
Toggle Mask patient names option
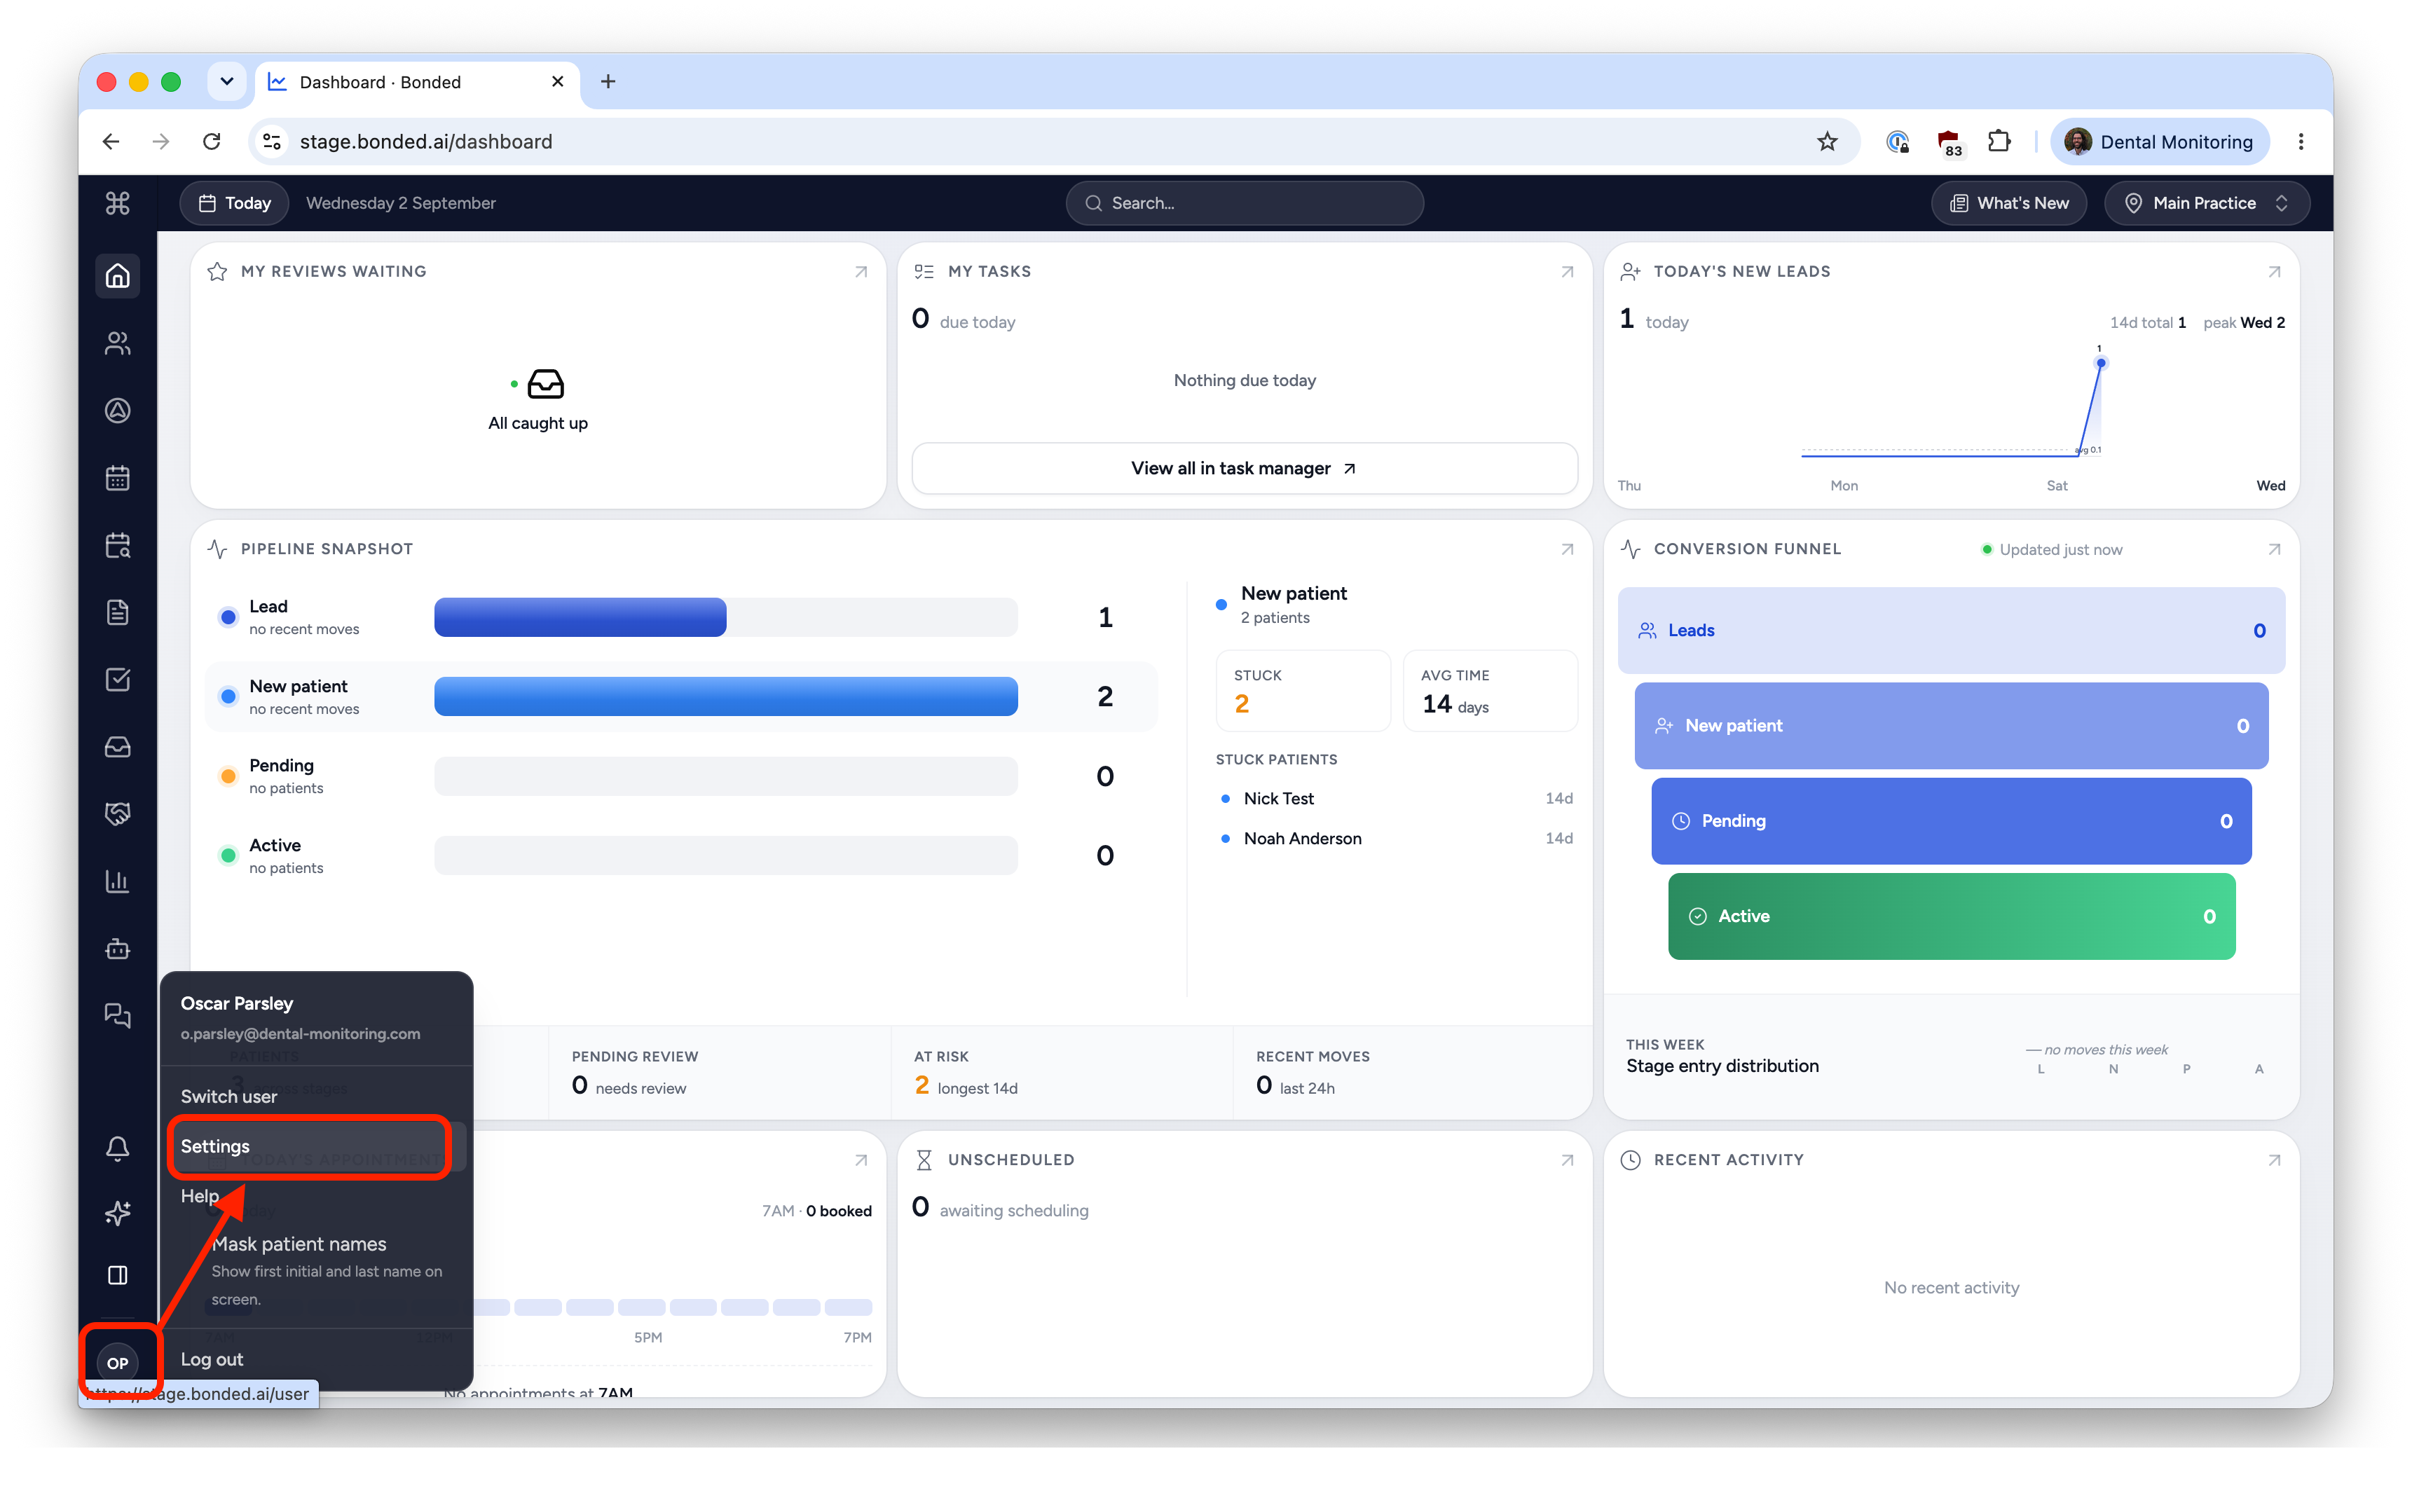[x=316, y=1270]
